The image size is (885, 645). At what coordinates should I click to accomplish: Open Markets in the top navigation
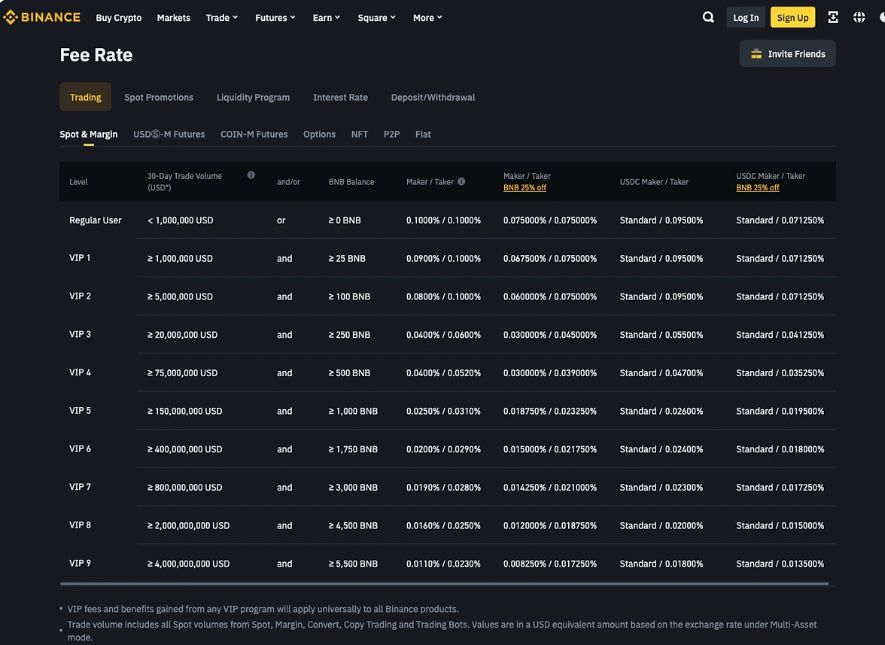click(173, 17)
